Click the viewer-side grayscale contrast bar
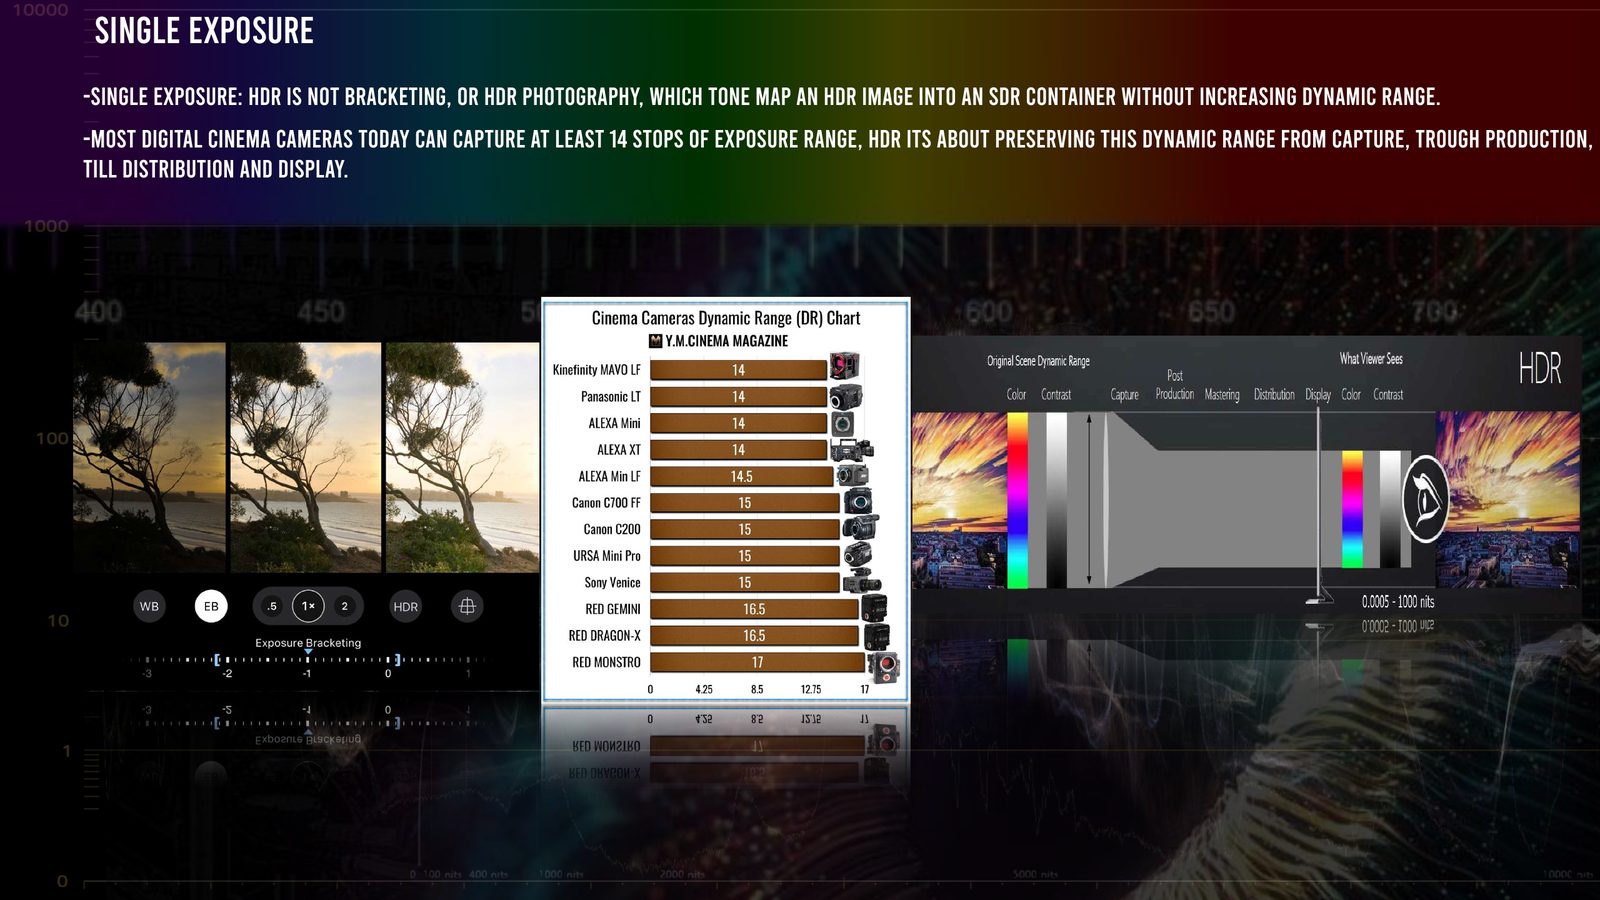1600x900 pixels. (1390, 509)
